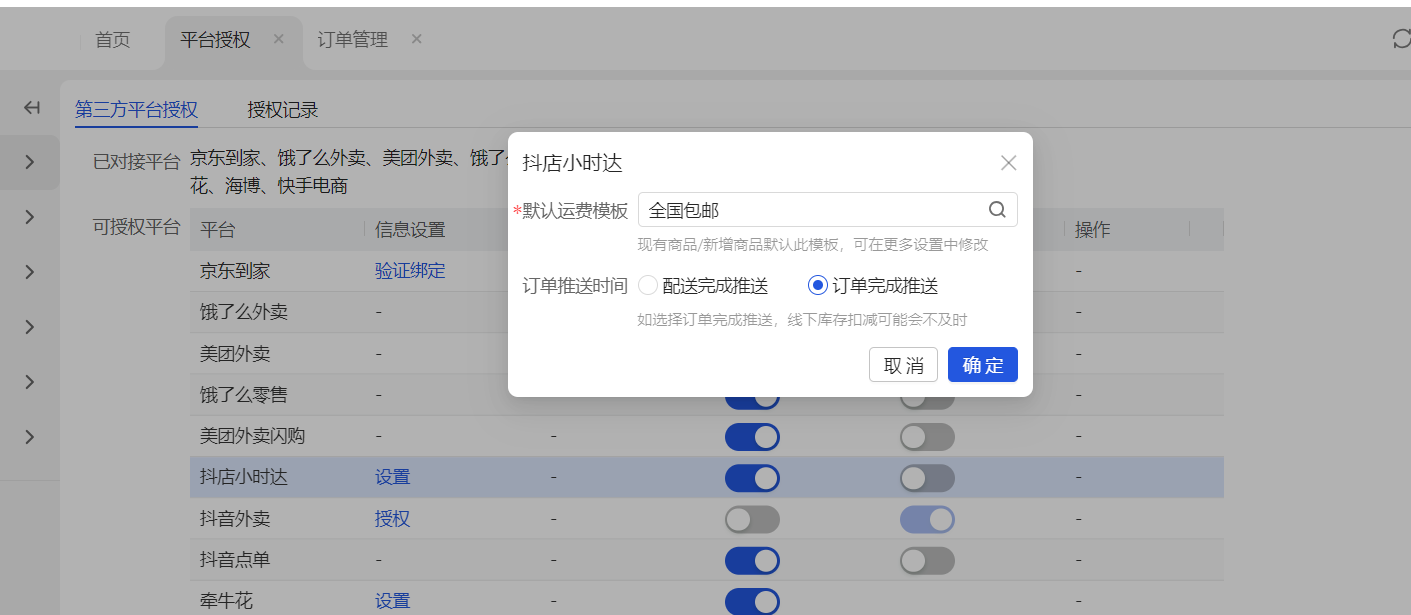Screen dimensions: 1411x615
Task: Click the 饿了么外卖 platform cell
Action: (x=244, y=312)
